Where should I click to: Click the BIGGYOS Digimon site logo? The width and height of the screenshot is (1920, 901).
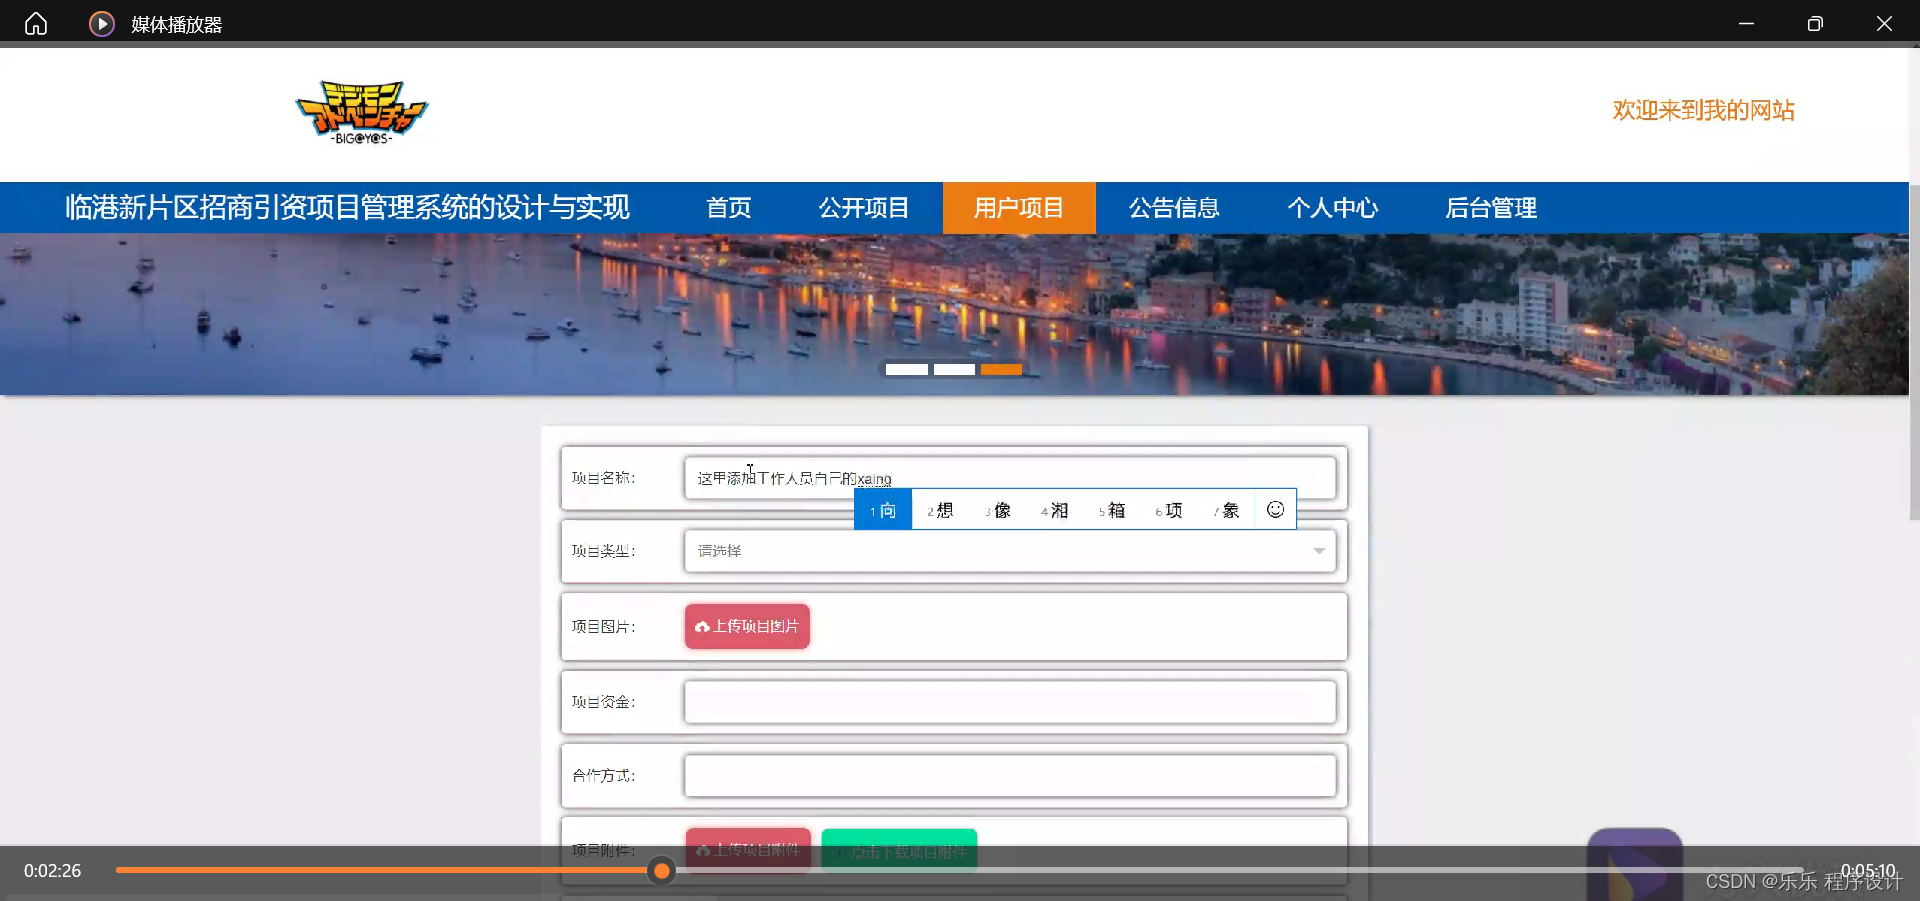[x=360, y=111]
